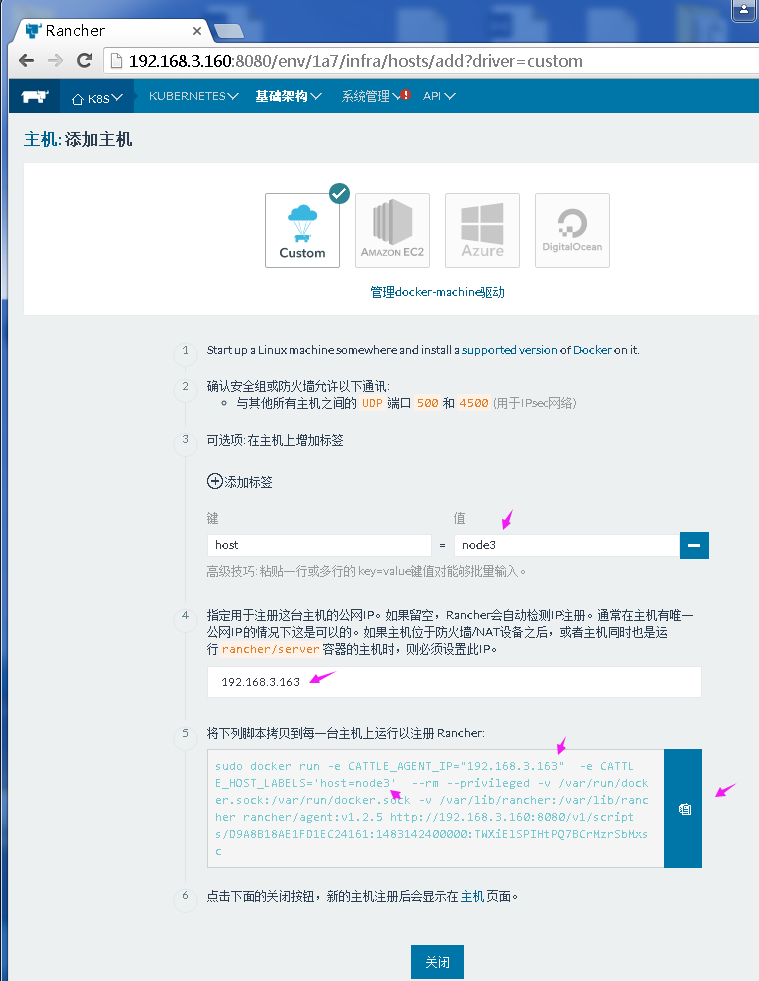This screenshot has height=981, width=759.
Task: Click the 500 port value
Action: [x=427, y=404]
